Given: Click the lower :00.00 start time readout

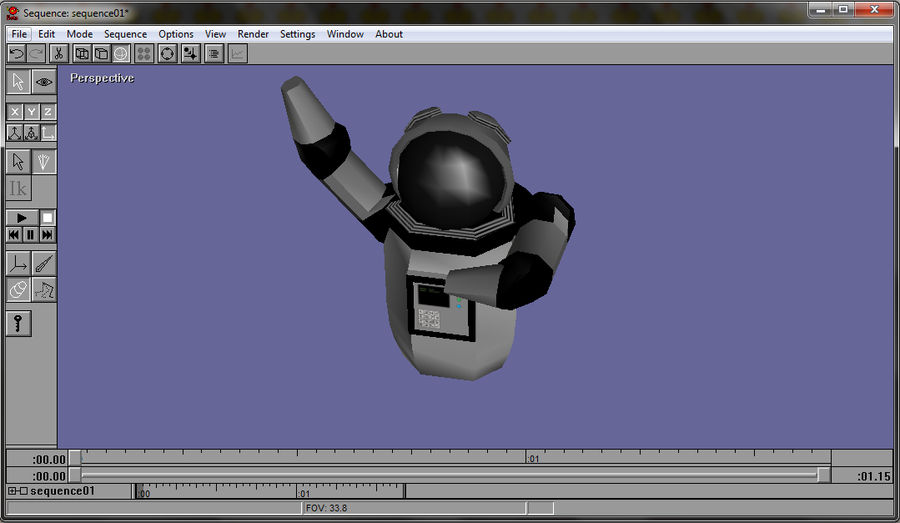Looking at the screenshot, I should [x=49, y=476].
